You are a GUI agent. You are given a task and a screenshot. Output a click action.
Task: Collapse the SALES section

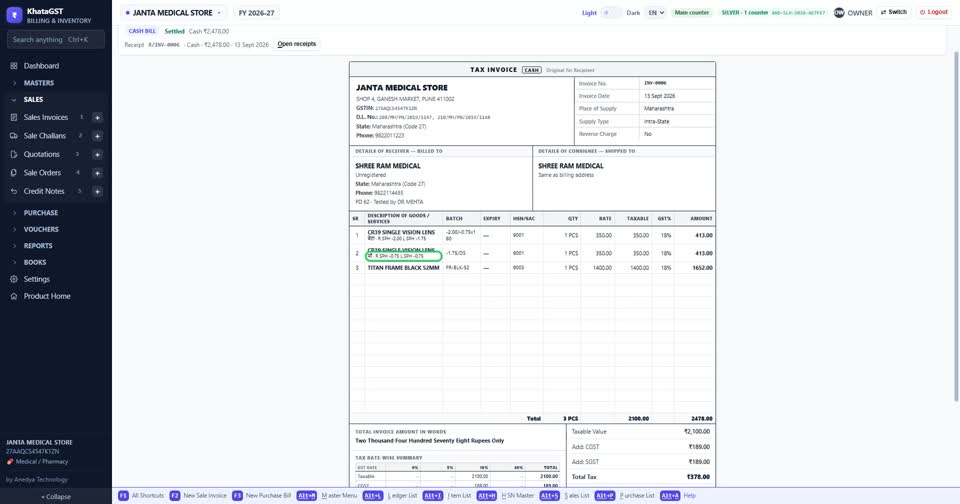click(x=56, y=99)
